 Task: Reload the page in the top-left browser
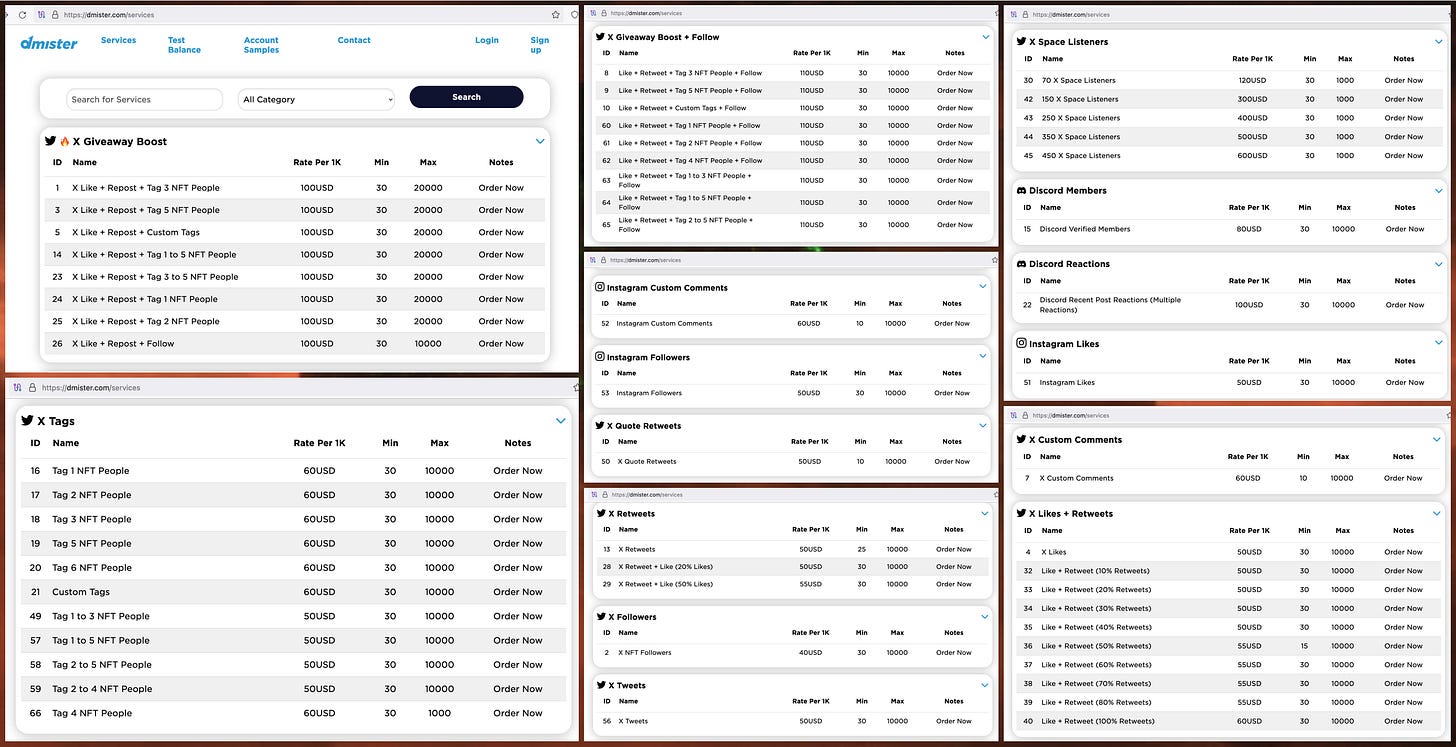22,15
